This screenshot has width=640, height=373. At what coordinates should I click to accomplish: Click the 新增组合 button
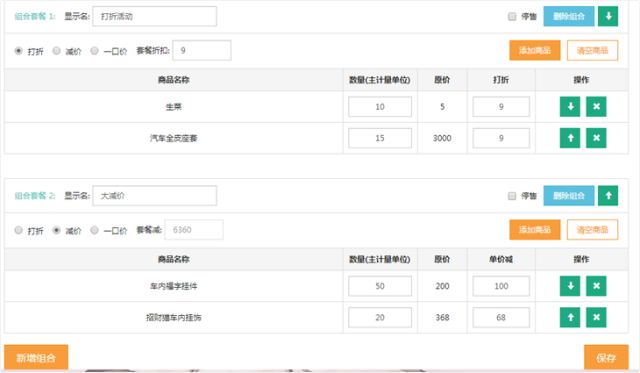click(x=36, y=358)
